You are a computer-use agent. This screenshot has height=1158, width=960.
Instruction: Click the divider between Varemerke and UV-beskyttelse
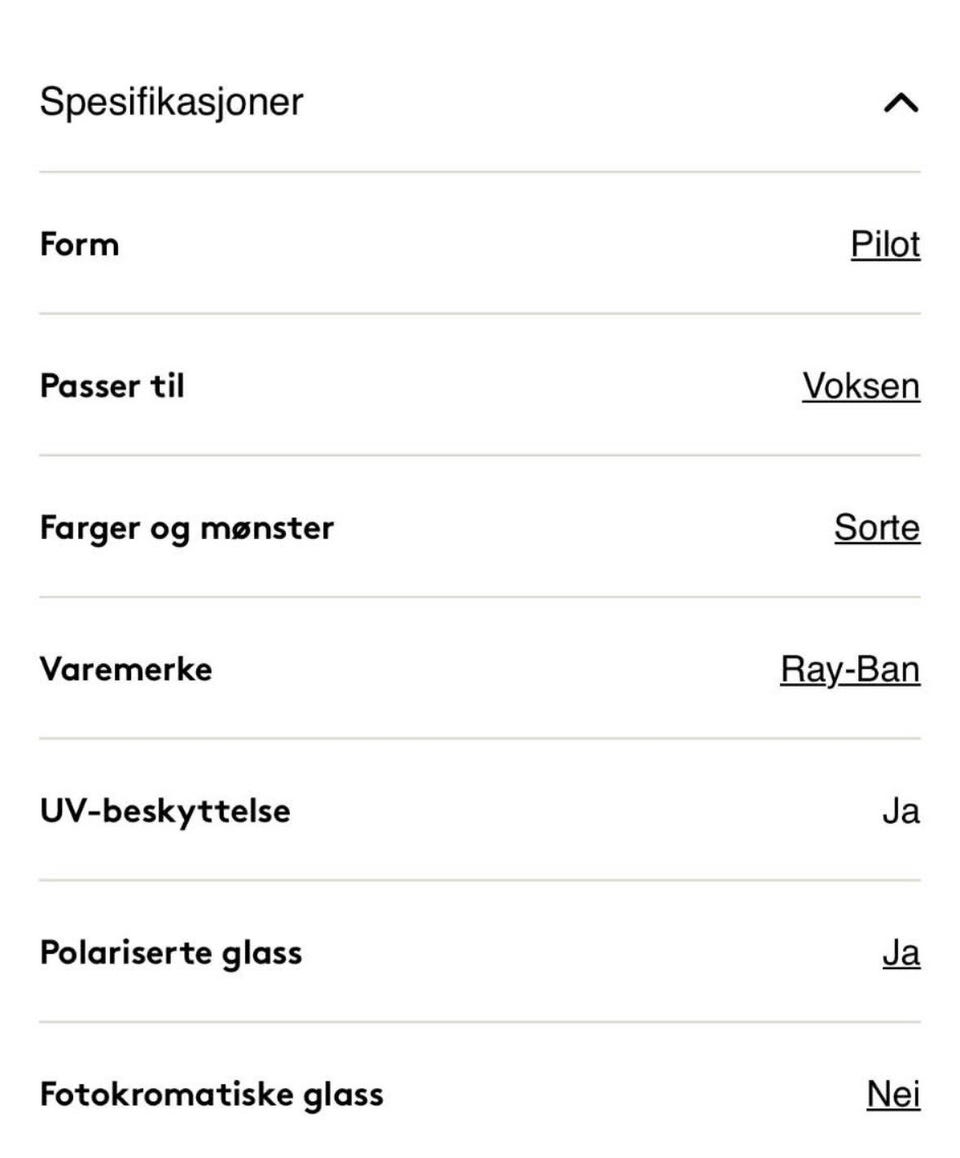(x=480, y=739)
